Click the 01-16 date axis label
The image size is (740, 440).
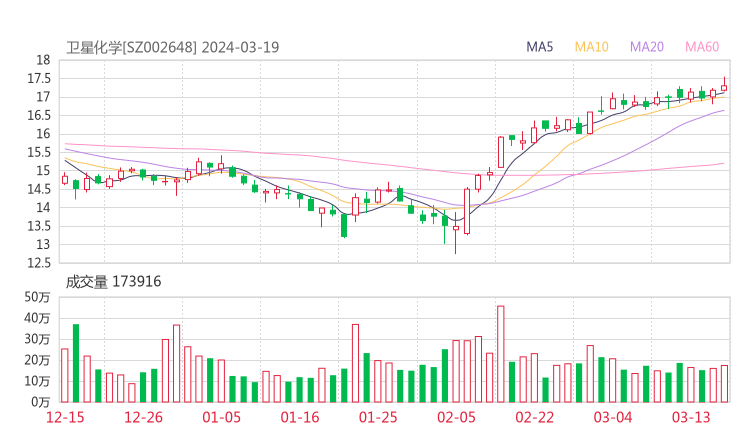tap(300, 417)
